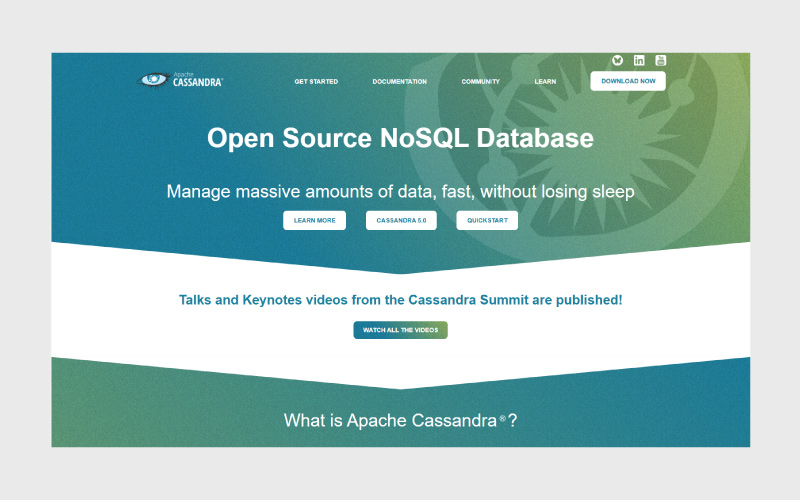Click the Cassandra Summit talks announcement heading

[401, 300]
